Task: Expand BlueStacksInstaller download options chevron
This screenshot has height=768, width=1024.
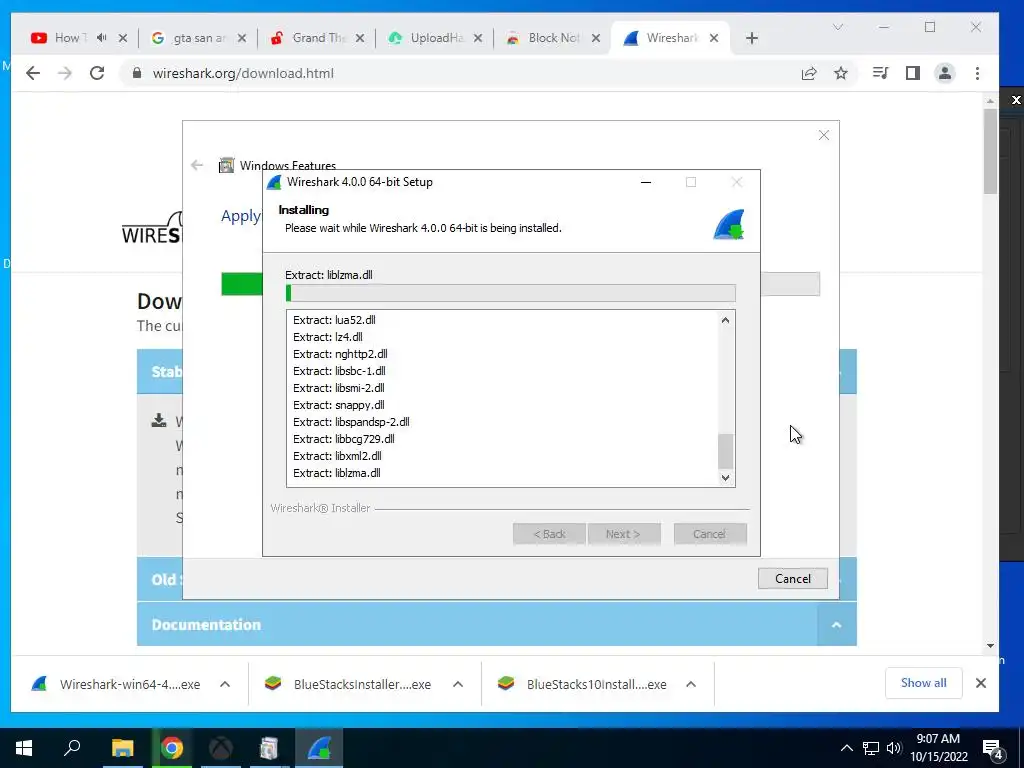Action: (x=458, y=684)
